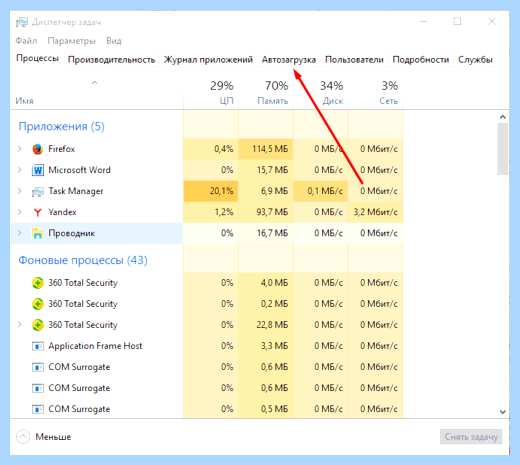Viewport: 520px width, 465px height.
Task: Select the Firefox process row name
Action: (62, 149)
